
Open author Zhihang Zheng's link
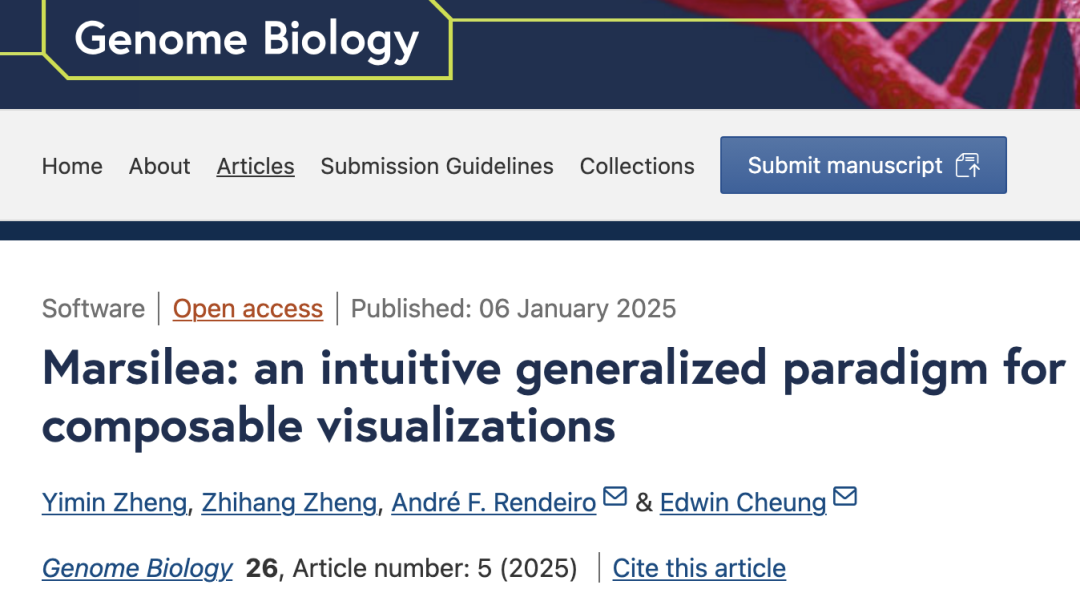[289, 503]
